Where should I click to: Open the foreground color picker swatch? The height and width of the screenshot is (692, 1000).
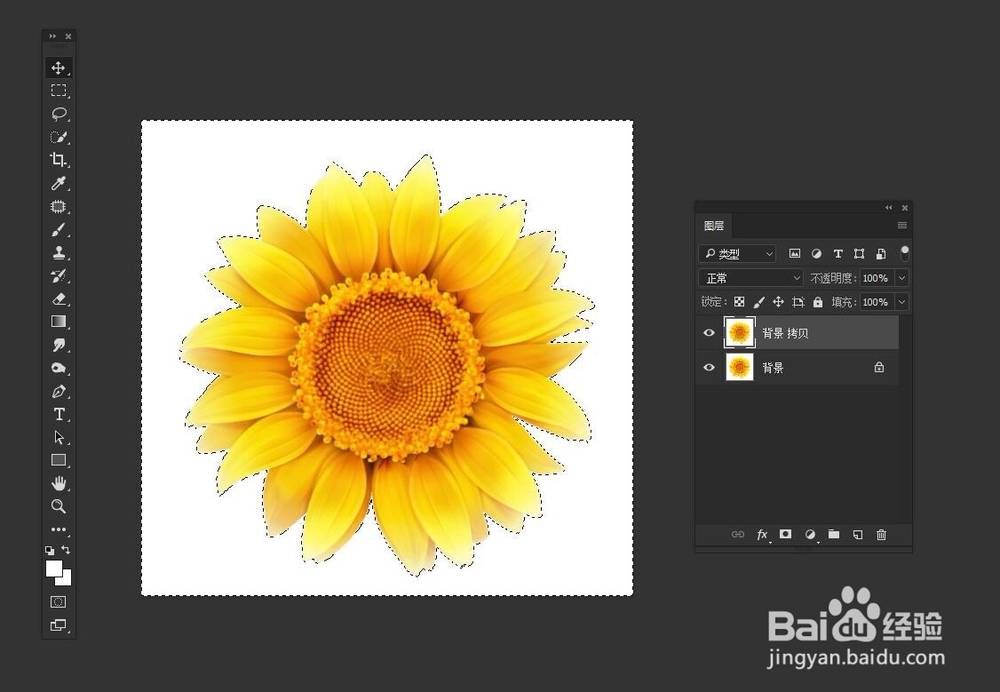point(53,568)
